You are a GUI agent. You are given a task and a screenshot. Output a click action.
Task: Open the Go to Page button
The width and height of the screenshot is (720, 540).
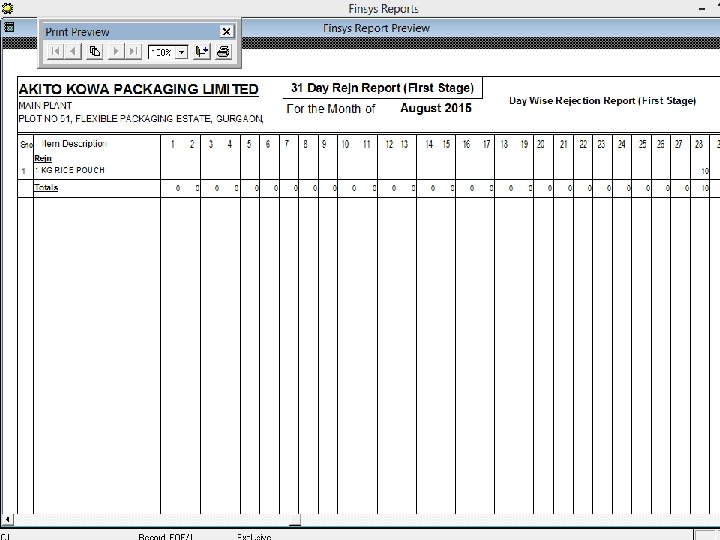[x=95, y=51]
